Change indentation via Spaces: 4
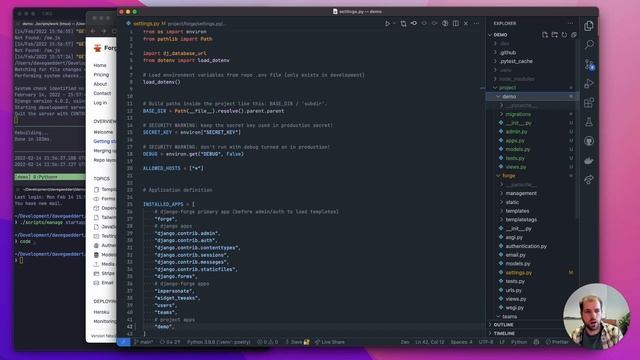This screenshot has height=360, width=640. 461,342
